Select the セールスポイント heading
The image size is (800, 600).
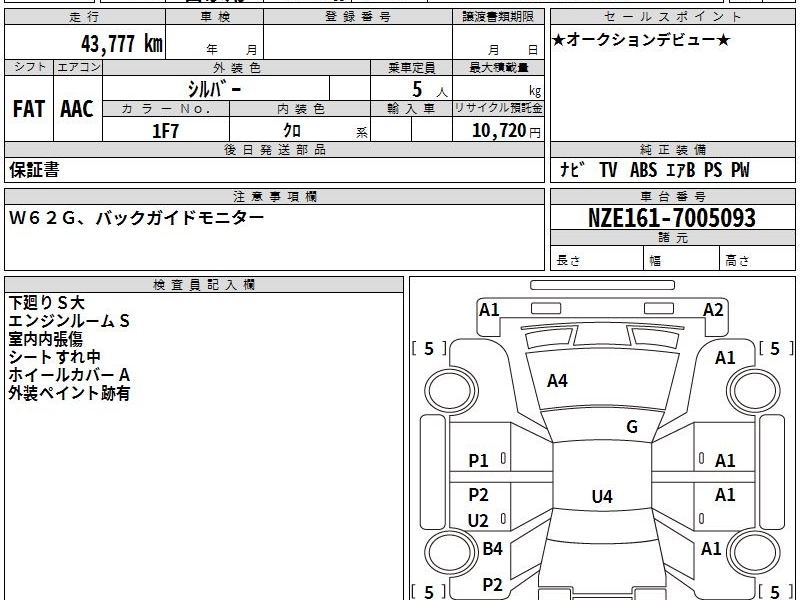[x=672, y=17]
